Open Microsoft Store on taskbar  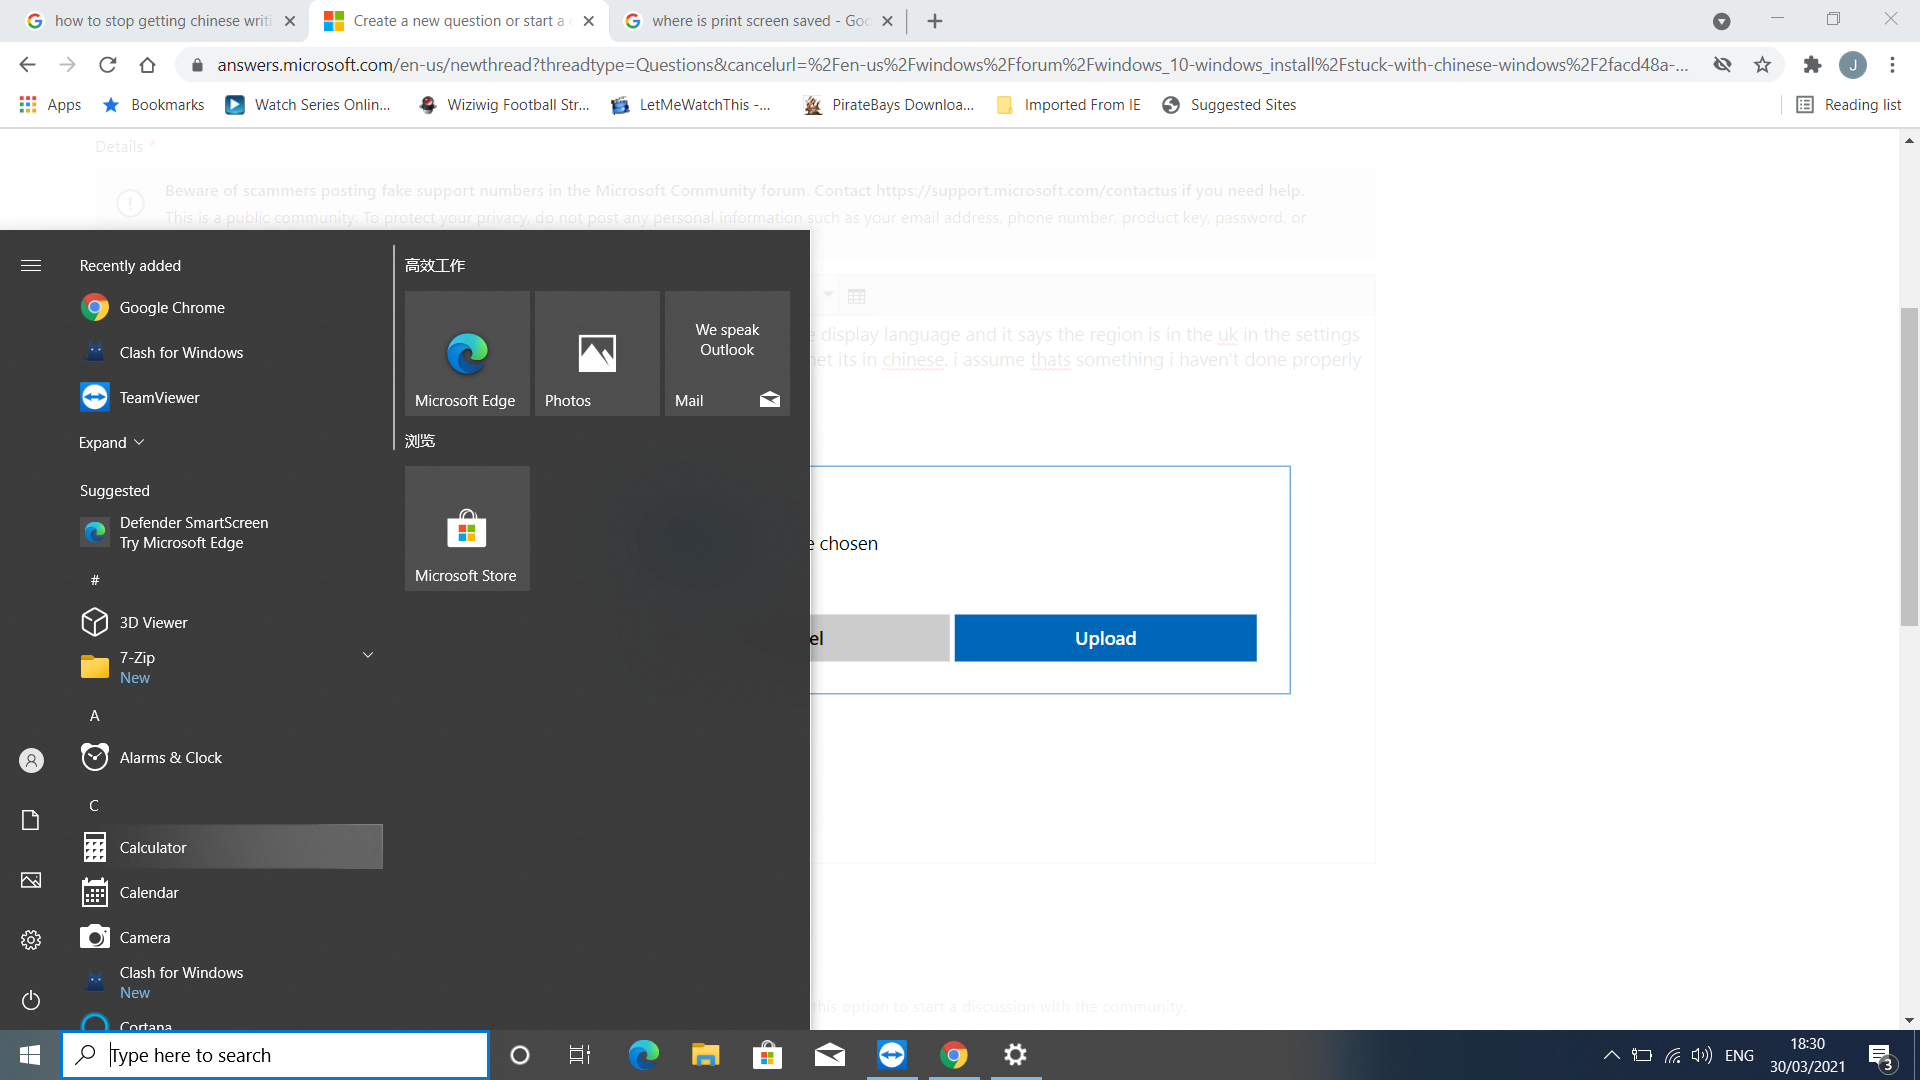tap(768, 1055)
